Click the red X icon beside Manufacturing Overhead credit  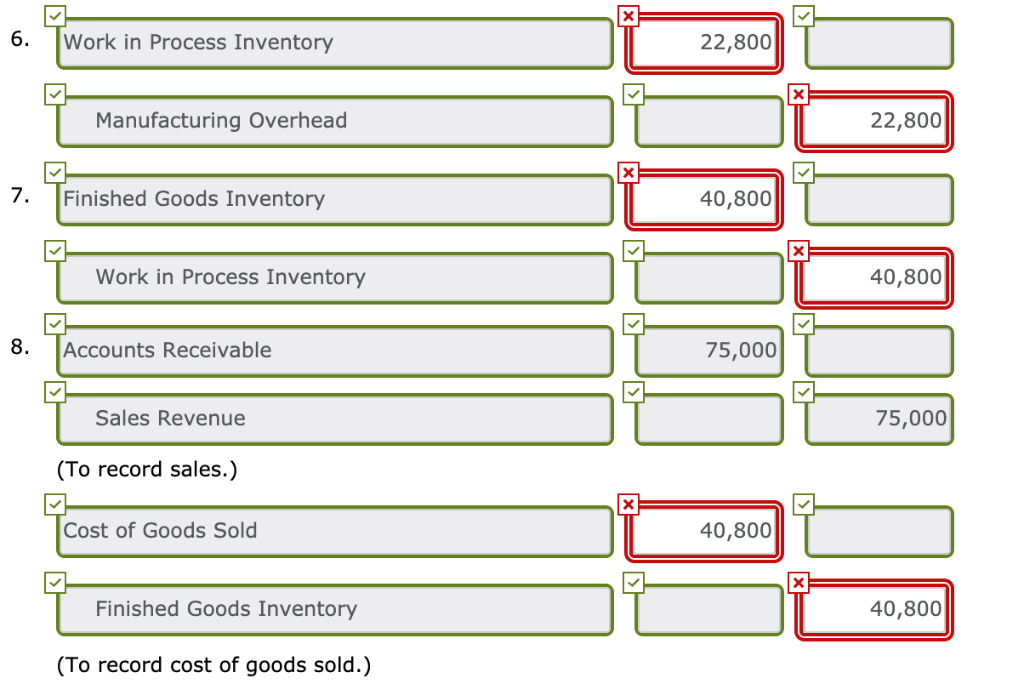tap(798, 94)
